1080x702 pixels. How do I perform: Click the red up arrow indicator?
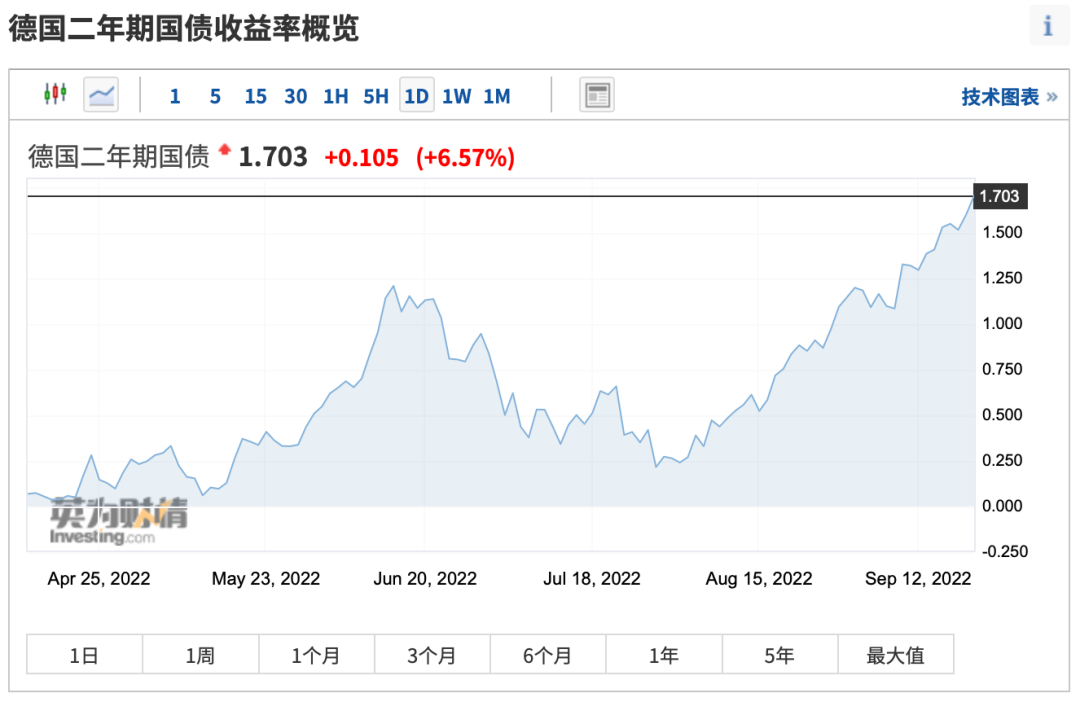point(224,150)
